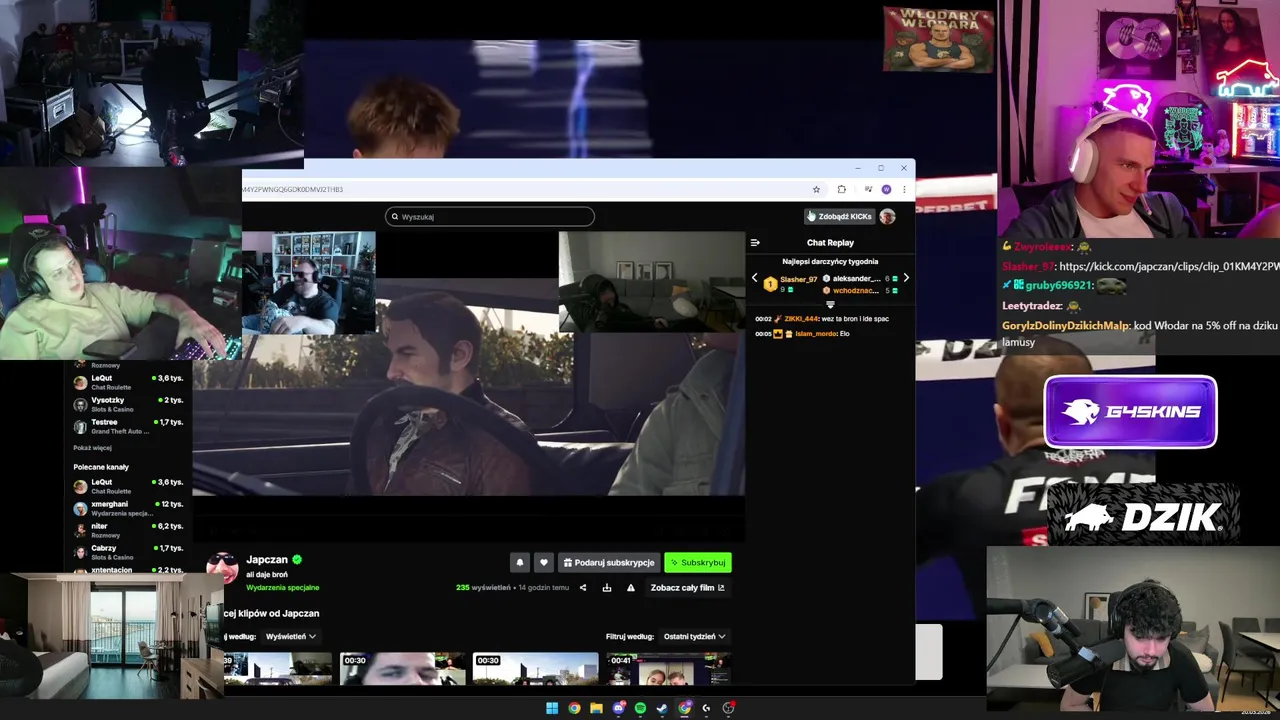
Task: Open the Windows Start menu
Action: tap(552, 708)
